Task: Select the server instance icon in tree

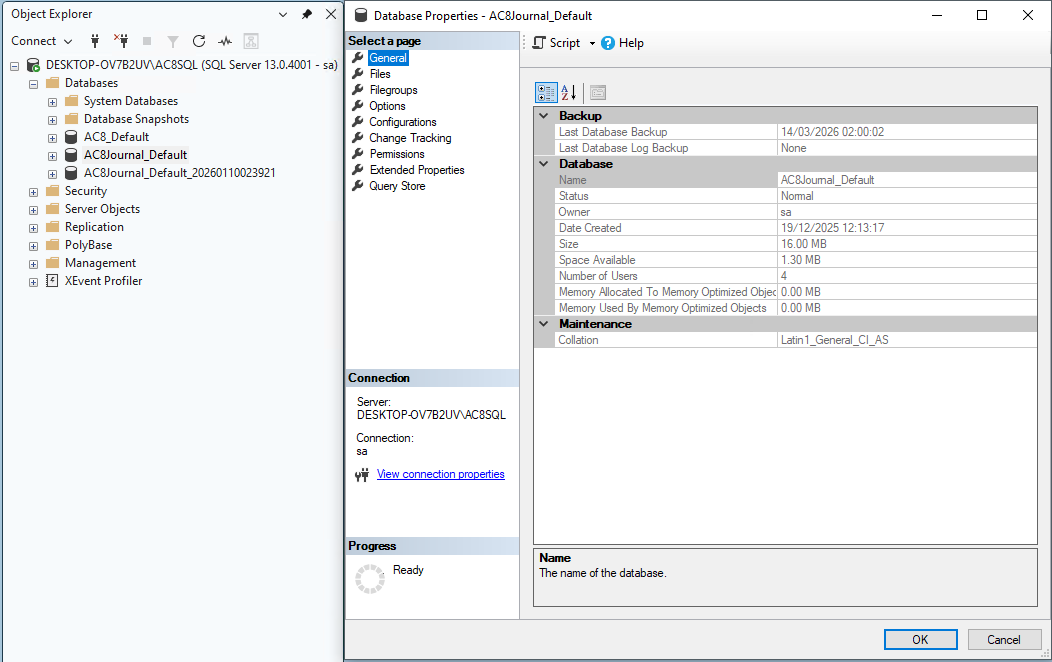Action: click(x=33, y=65)
